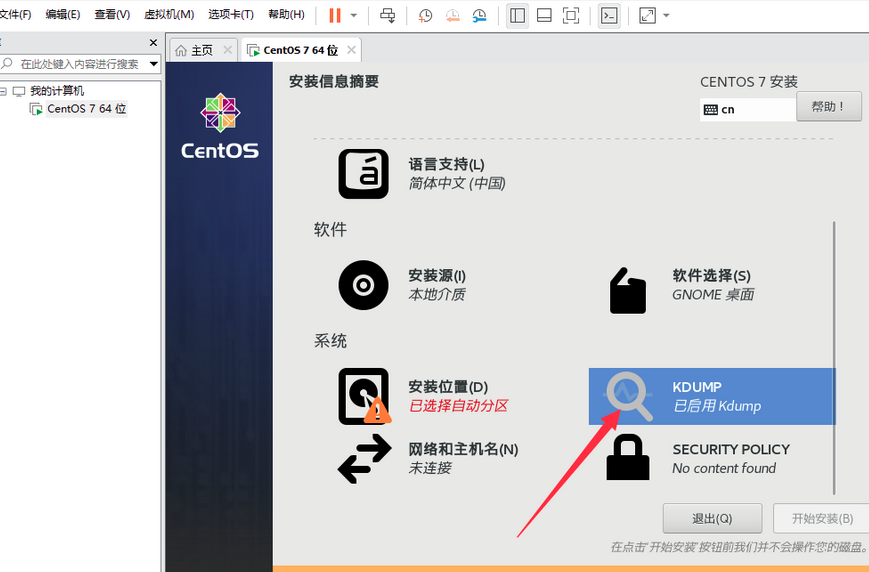The height and width of the screenshot is (572, 869).
Task: Click the pause virtual machine icon
Action: point(334,15)
